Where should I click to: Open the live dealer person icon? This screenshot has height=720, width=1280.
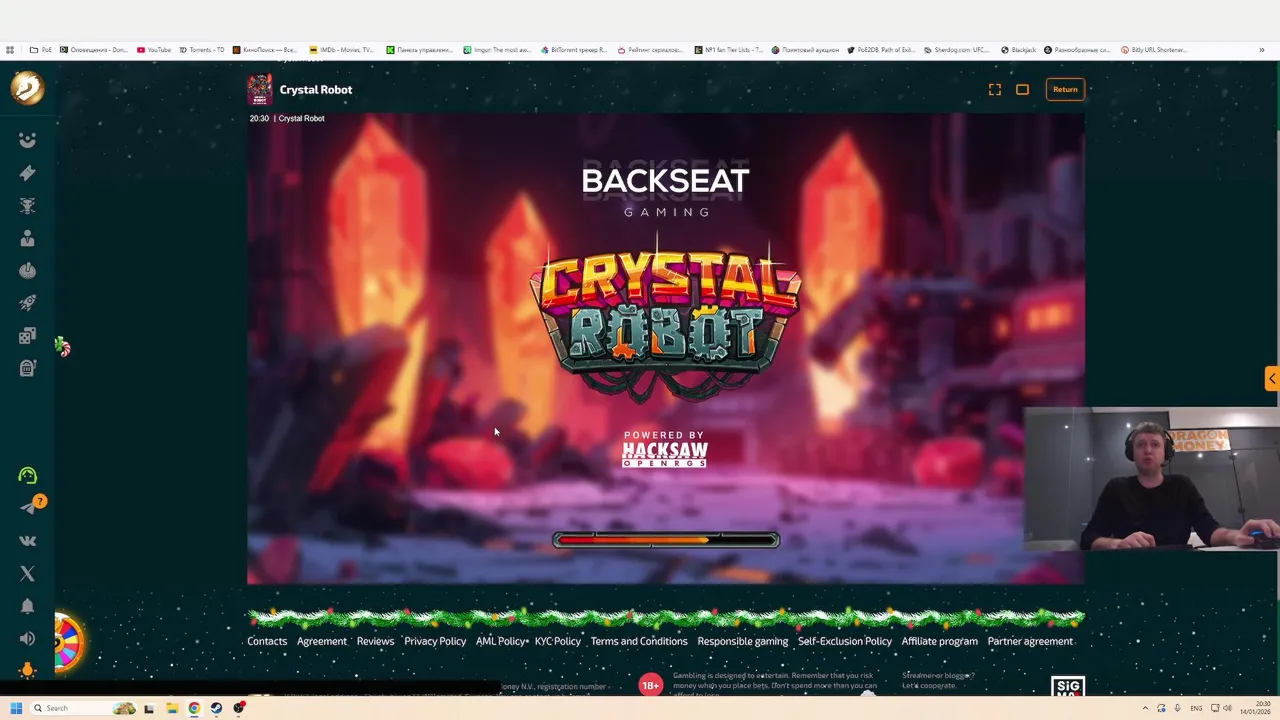click(x=27, y=238)
